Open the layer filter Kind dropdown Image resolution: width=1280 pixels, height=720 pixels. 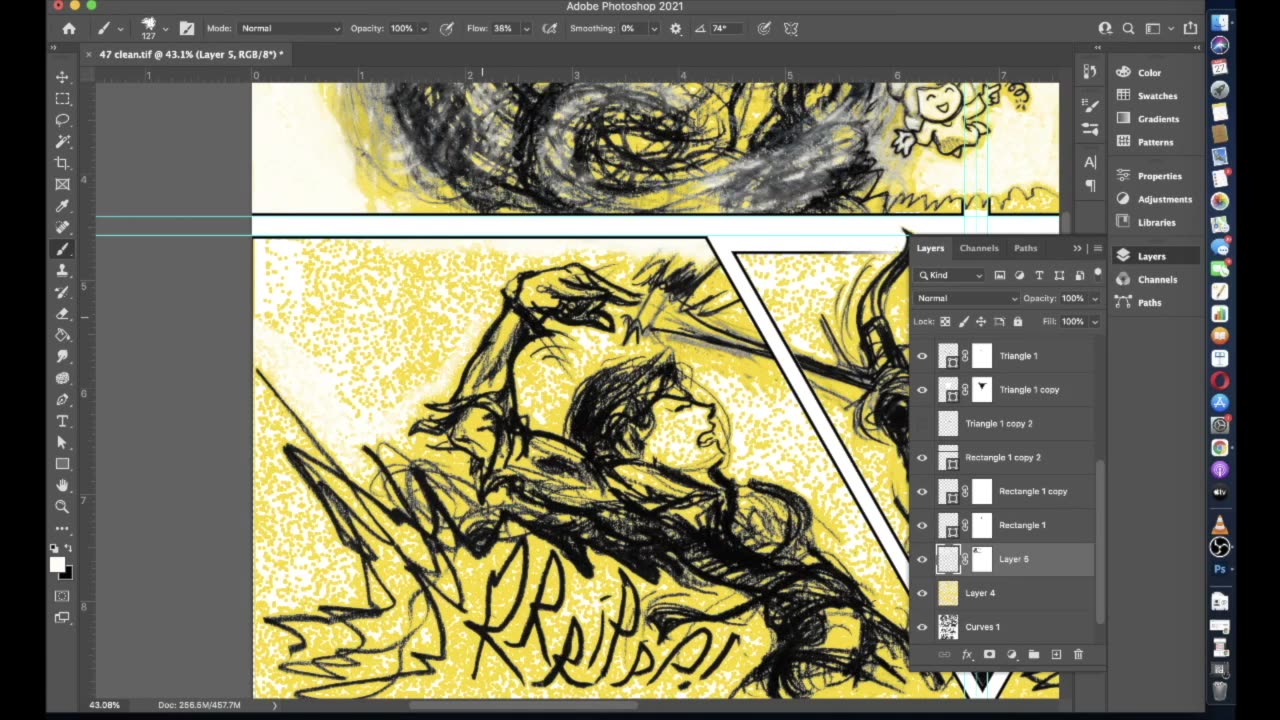pos(951,275)
